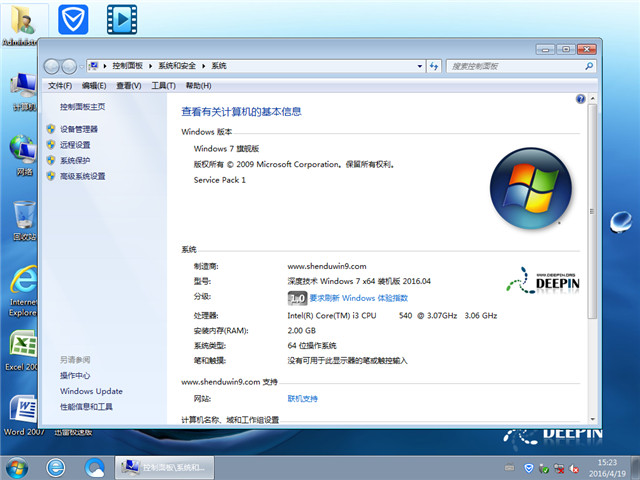Open the 查看(V) menu
The height and width of the screenshot is (480, 640).
[x=129, y=86]
